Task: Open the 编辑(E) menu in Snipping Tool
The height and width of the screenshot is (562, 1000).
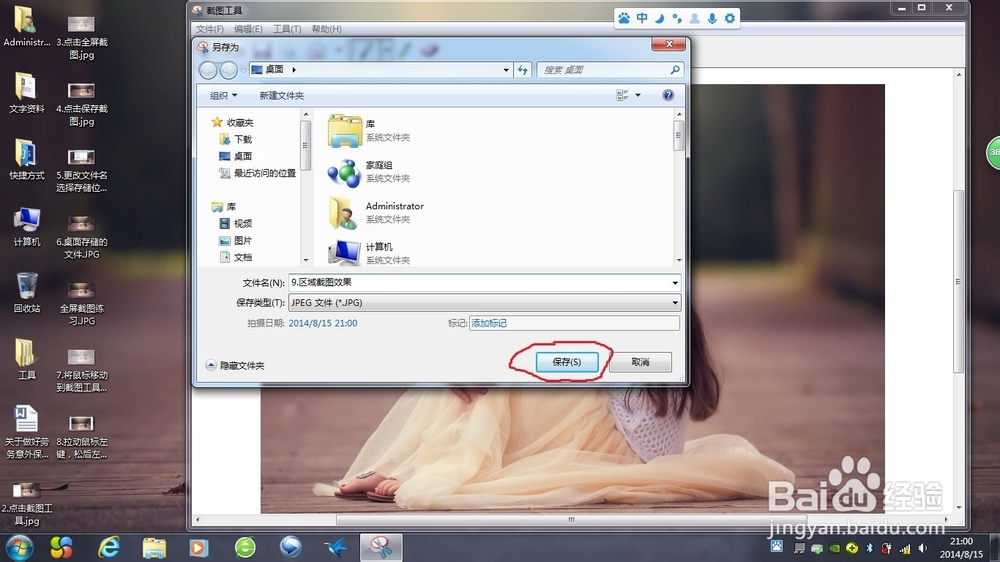Action: (248, 29)
